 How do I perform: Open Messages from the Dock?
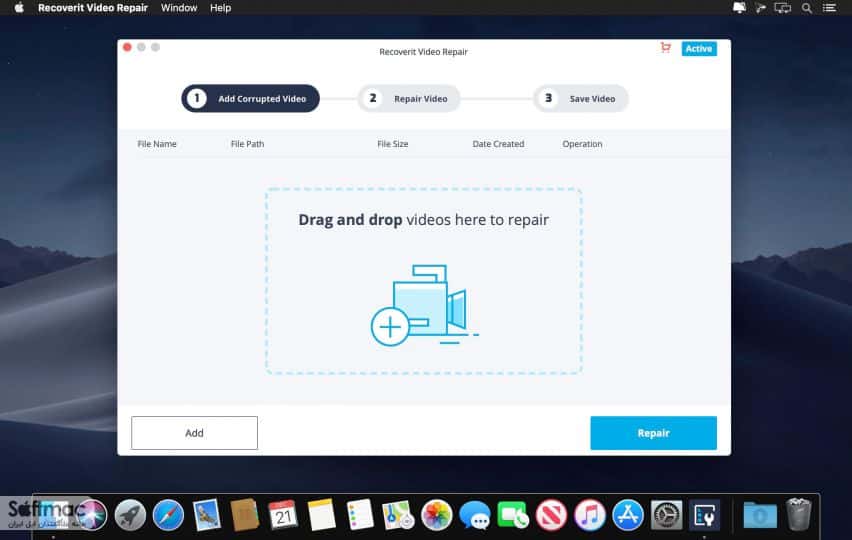(475, 514)
